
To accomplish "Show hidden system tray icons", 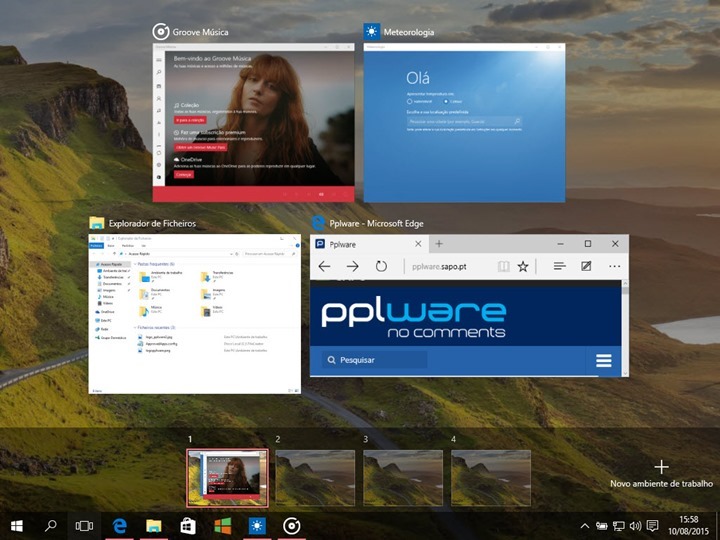I will pyautogui.click(x=585, y=526).
